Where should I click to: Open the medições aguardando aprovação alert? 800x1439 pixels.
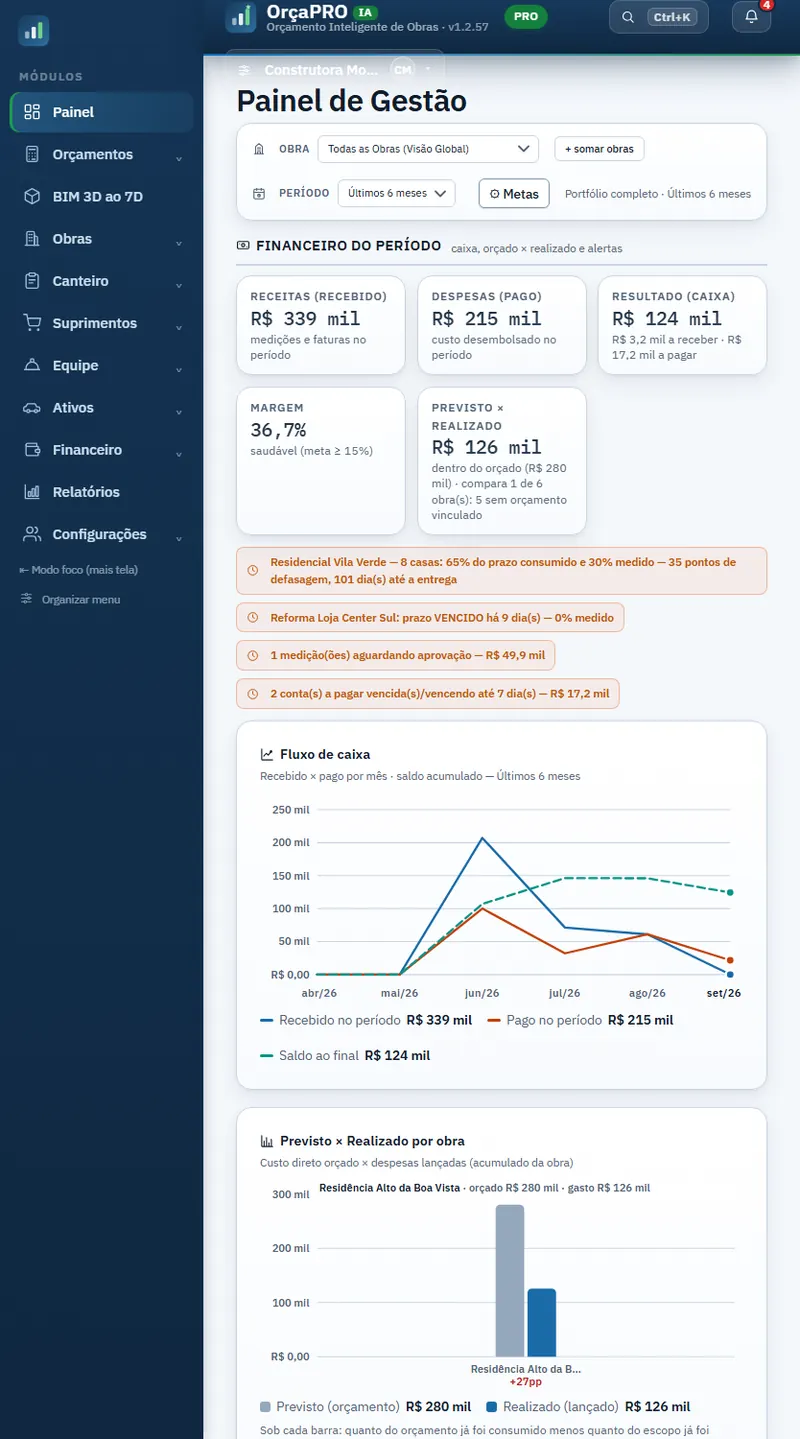coord(396,655)
